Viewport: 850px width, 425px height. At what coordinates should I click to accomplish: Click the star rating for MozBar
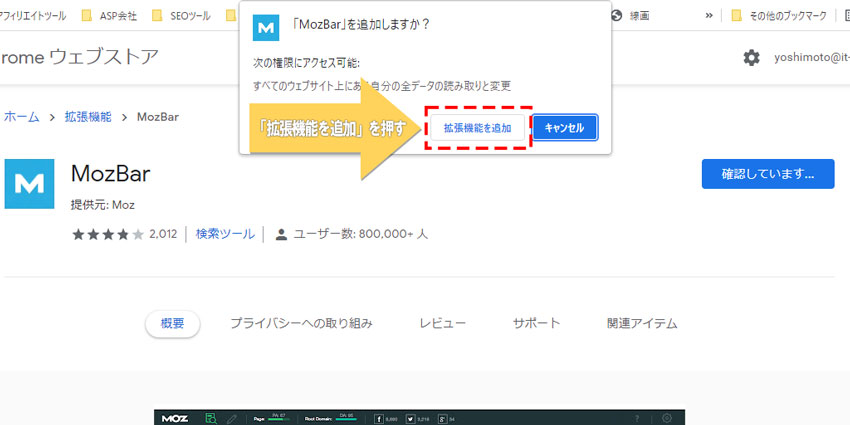(x=108, y=234)
